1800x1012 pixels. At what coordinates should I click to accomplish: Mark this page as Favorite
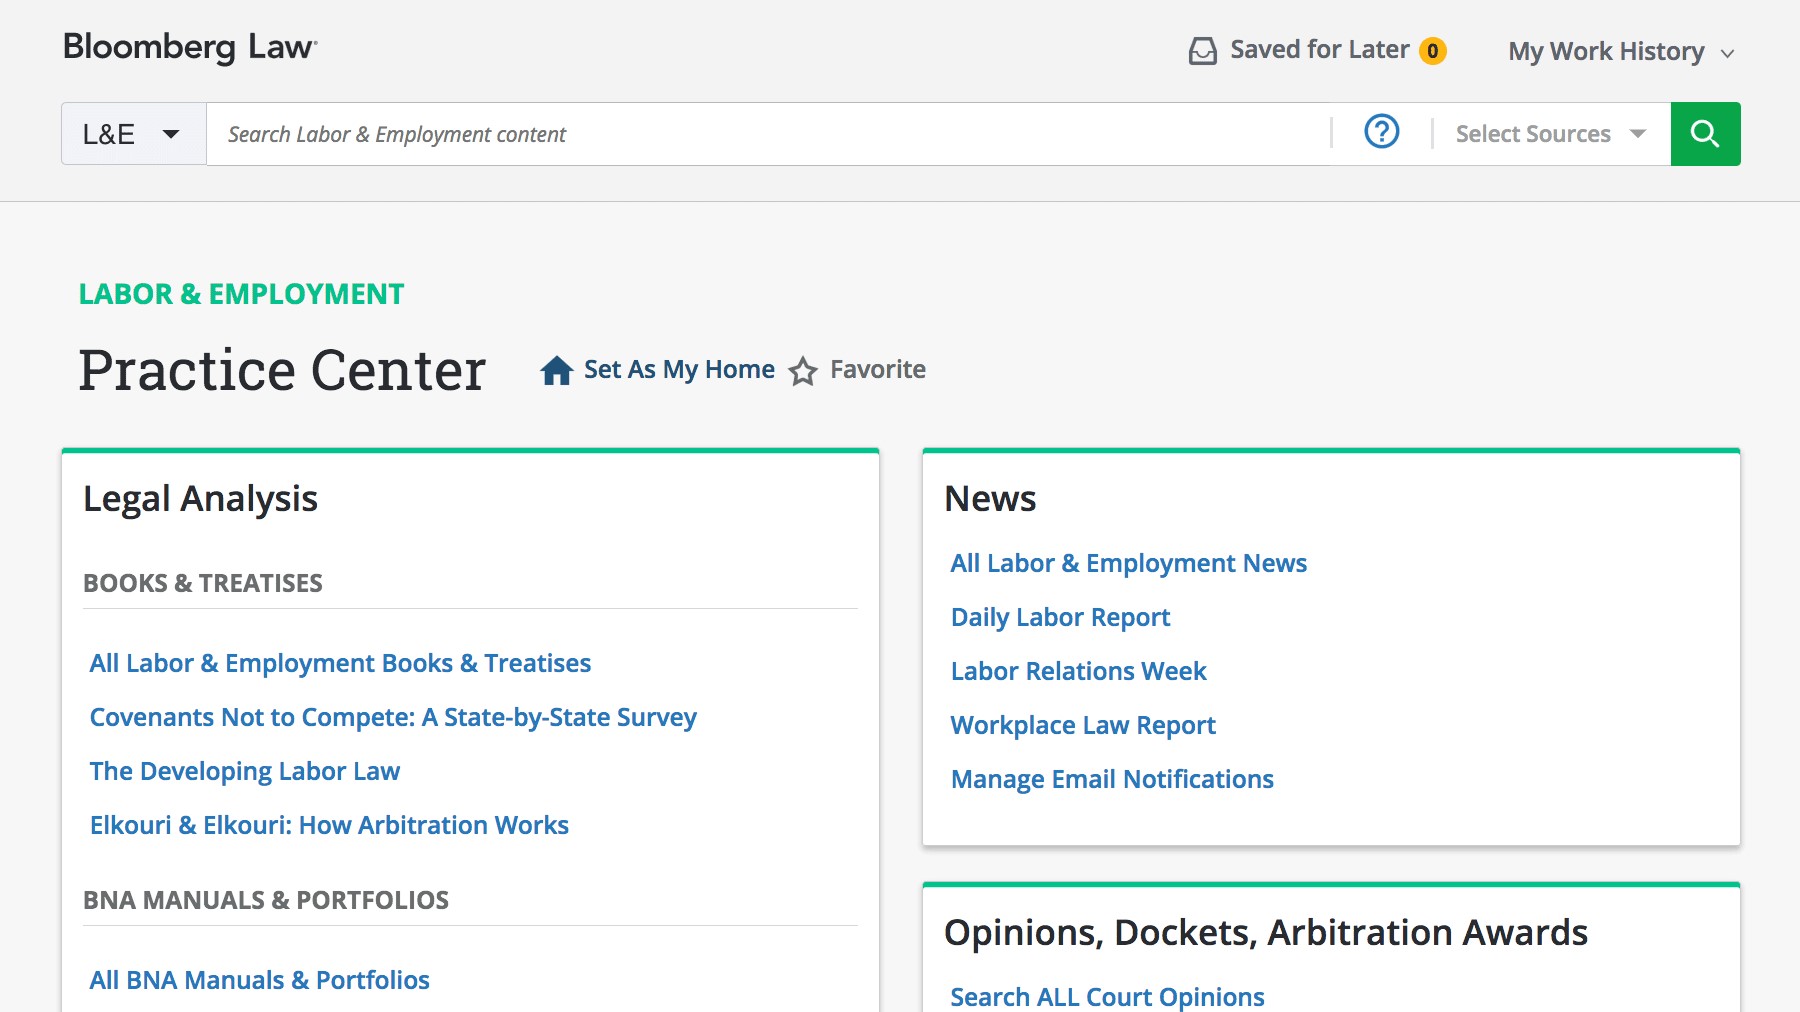[x=877, y=370]
